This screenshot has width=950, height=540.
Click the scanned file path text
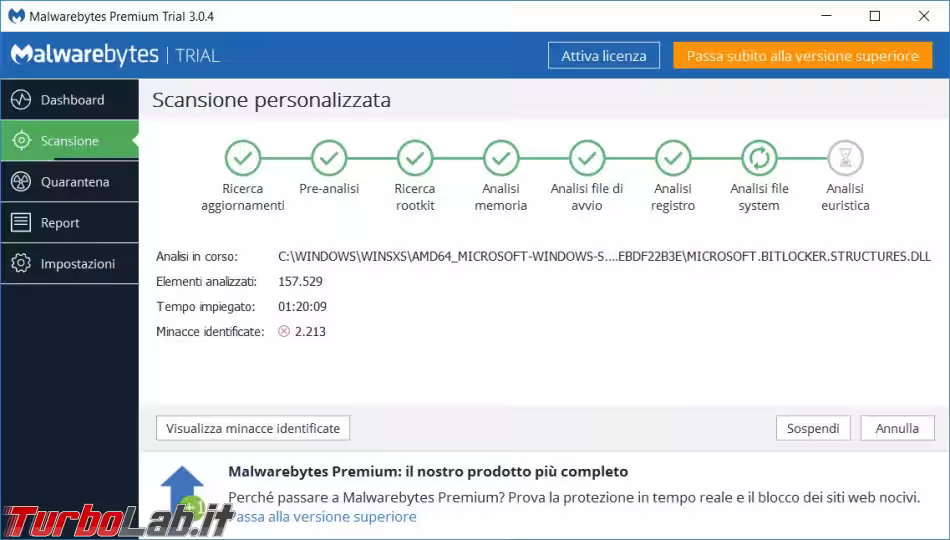[x=604, y=256]
